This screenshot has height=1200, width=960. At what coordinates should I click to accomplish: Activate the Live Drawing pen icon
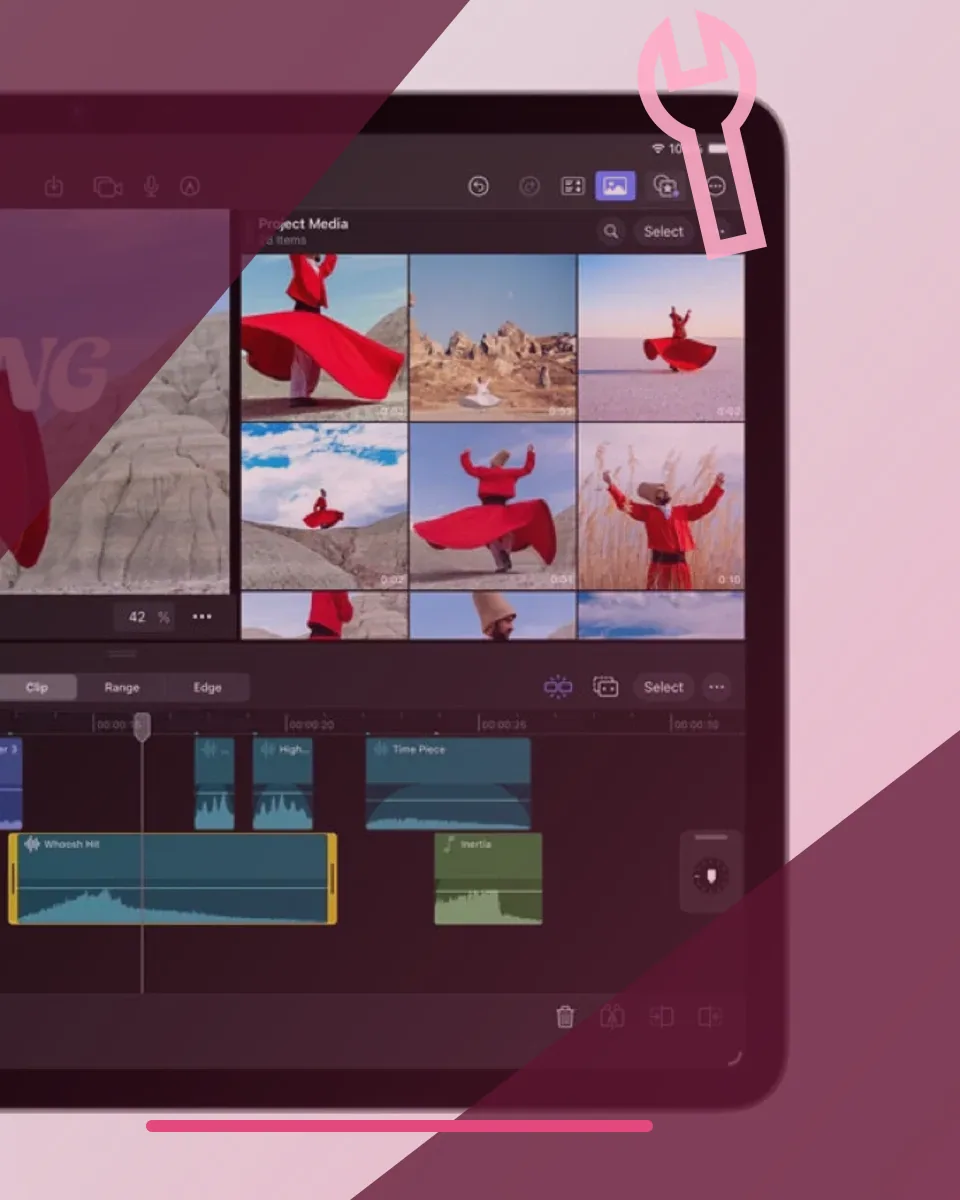[x=190, y=187]
